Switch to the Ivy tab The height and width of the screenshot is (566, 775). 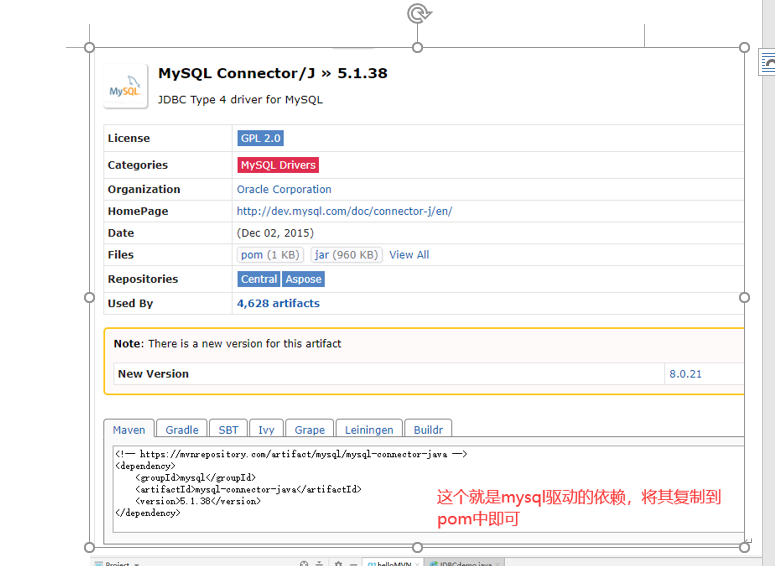tap(266, 429)
